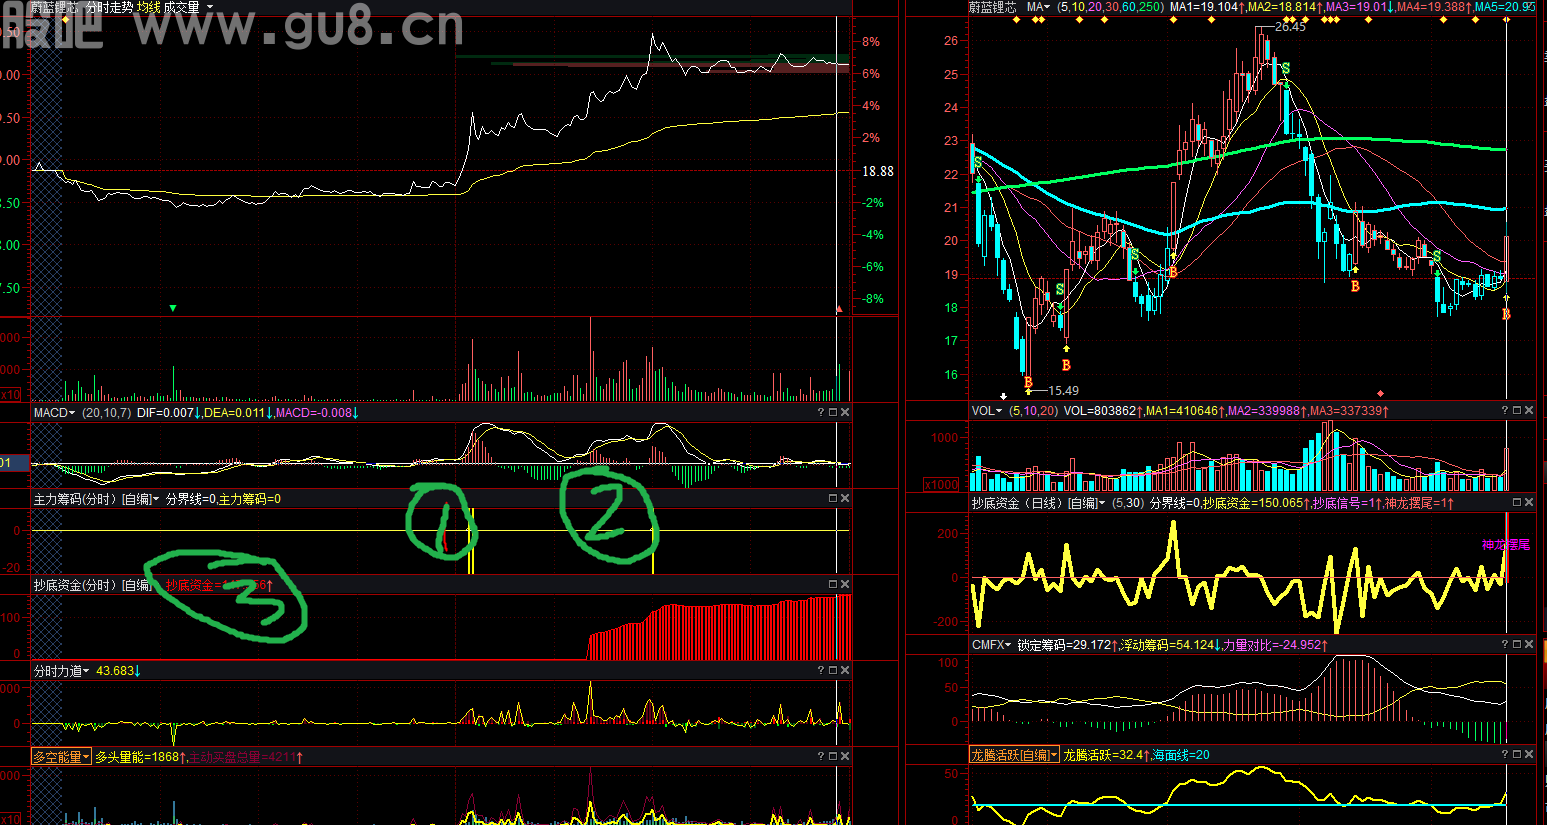This screenshot has width=1547, height=825.
Task: Close the 龙腾活跃 panel
Action: (1529, 754)
